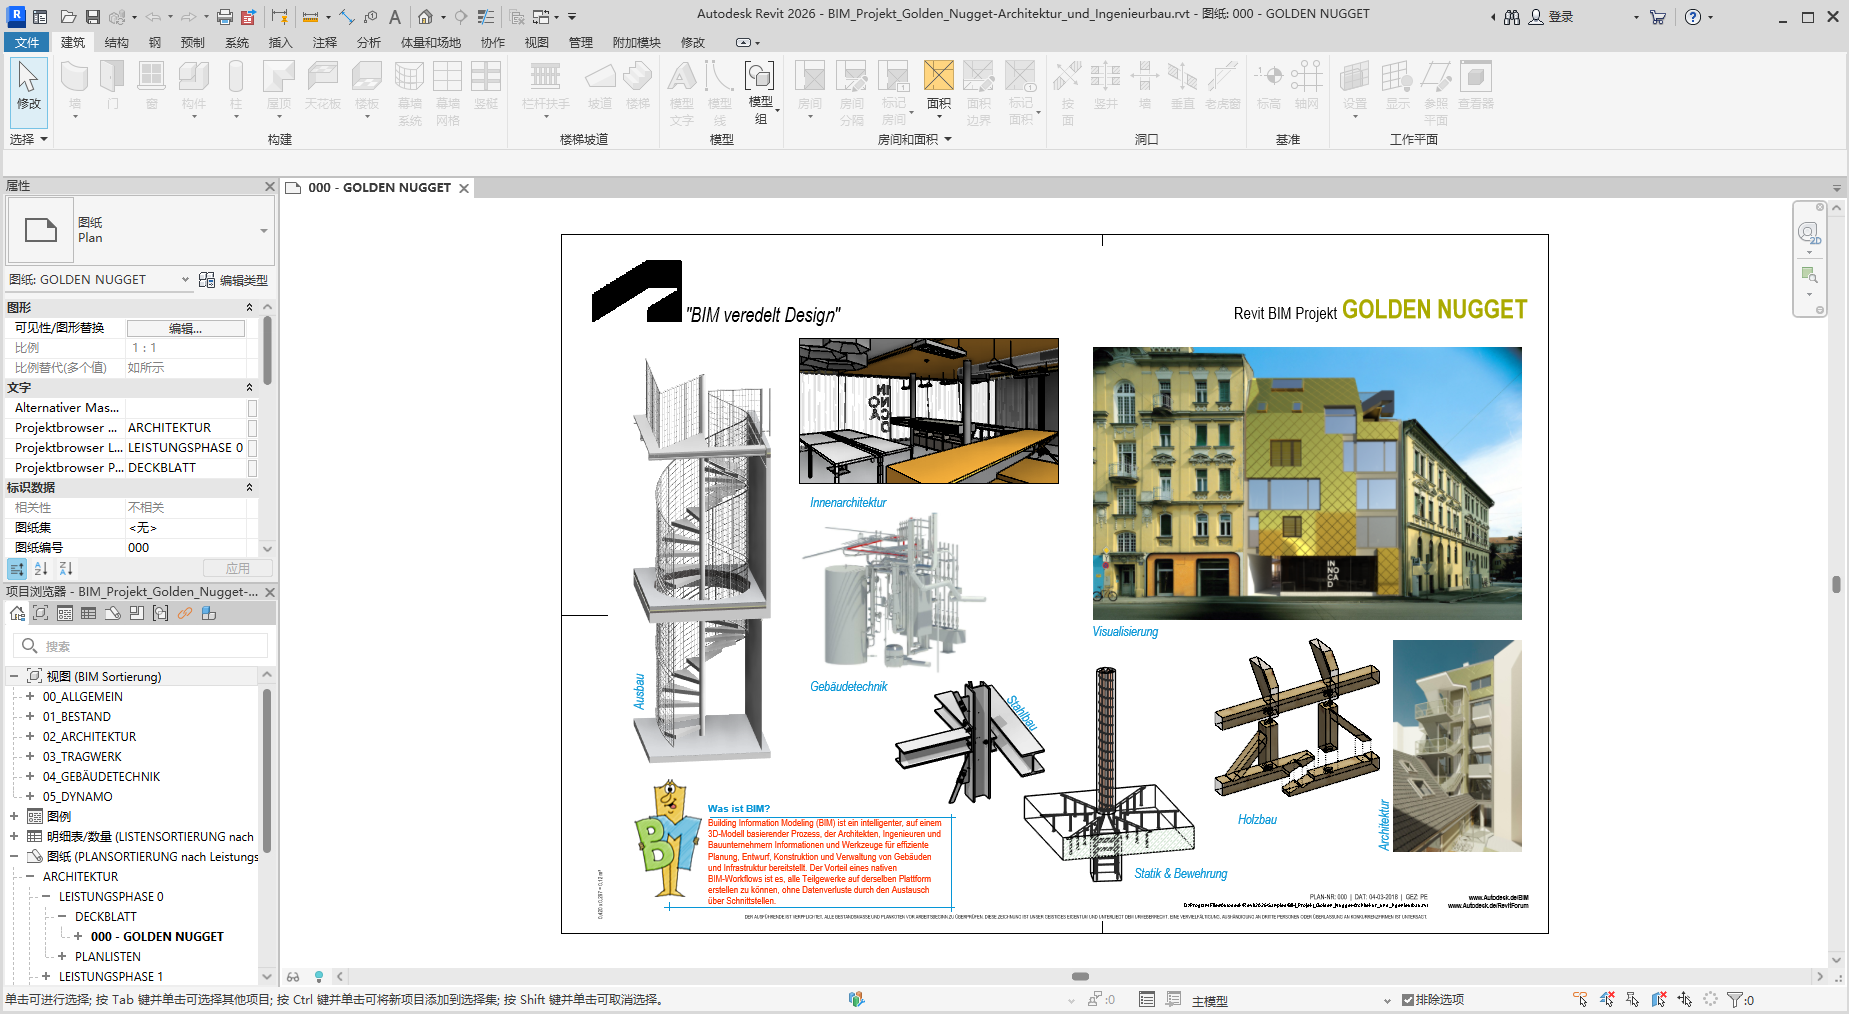1849x1014 pixels.
Task: Click the binoculars search icon in title bar
Action: coord(1512,17)
